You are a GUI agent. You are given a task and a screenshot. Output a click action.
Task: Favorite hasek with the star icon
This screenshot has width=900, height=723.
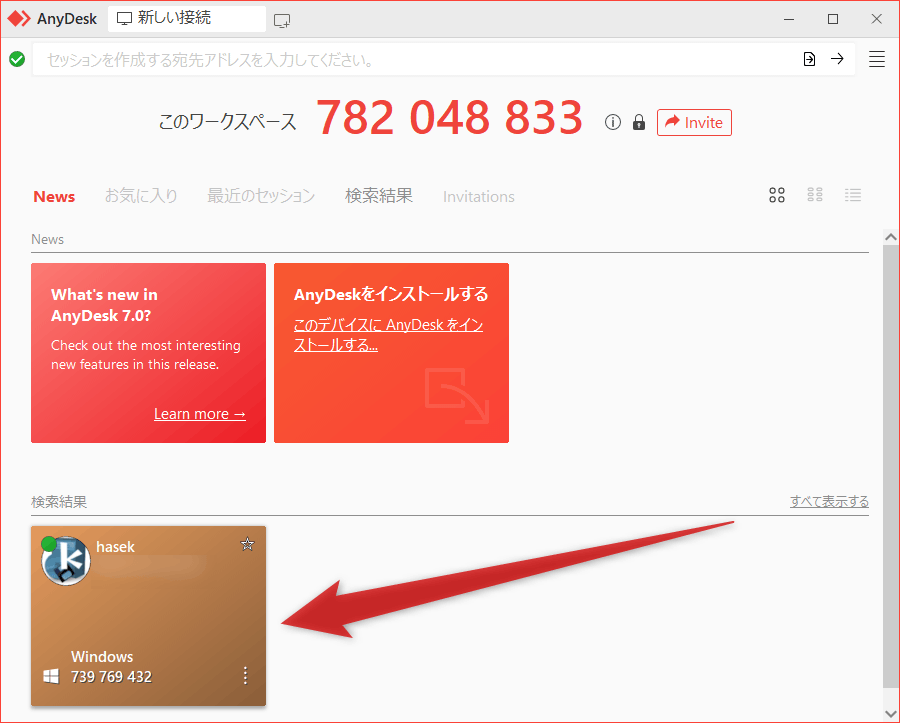coord(247,543)
